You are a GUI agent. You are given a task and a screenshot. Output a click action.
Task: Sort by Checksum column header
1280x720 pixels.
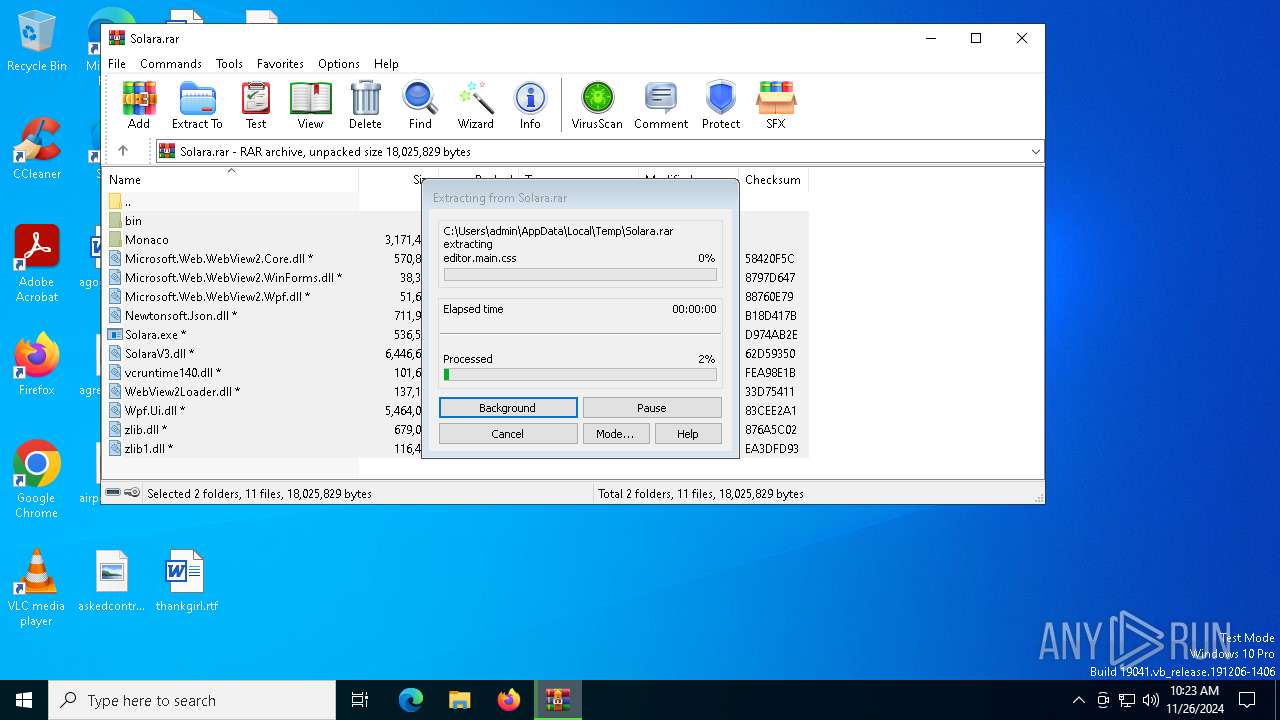point(773,180)
